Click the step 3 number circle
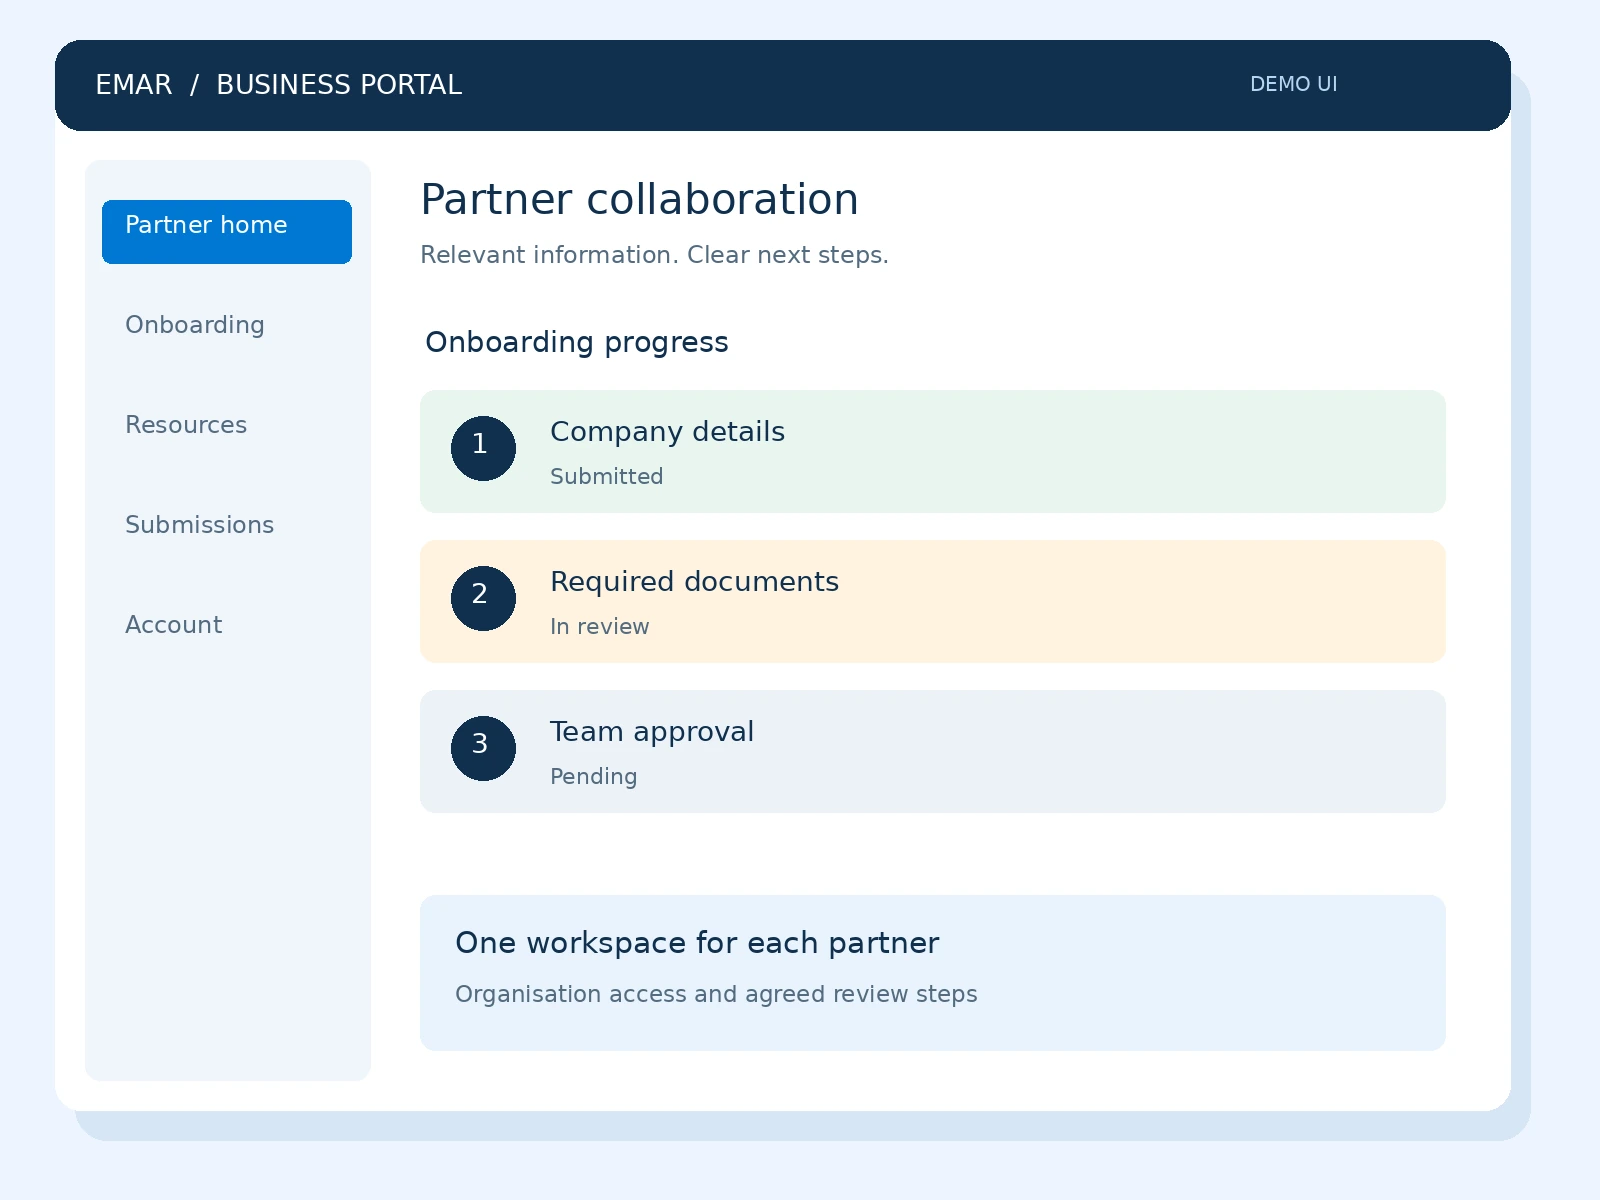The image size is (1600, 1200). pyautogui.click(x=483, y=748)
